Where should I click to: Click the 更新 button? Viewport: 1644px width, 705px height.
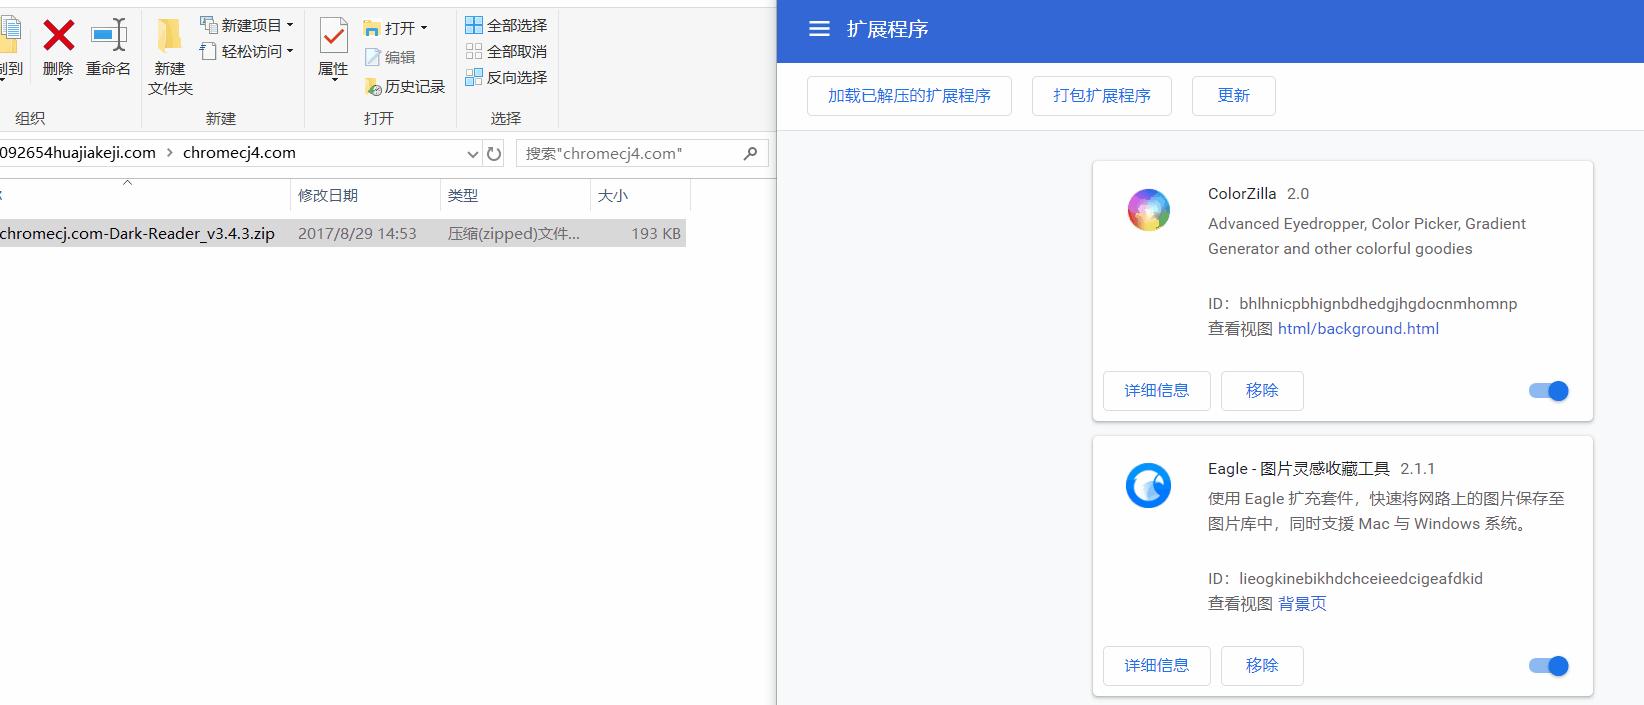click(x=1233, y=96)
